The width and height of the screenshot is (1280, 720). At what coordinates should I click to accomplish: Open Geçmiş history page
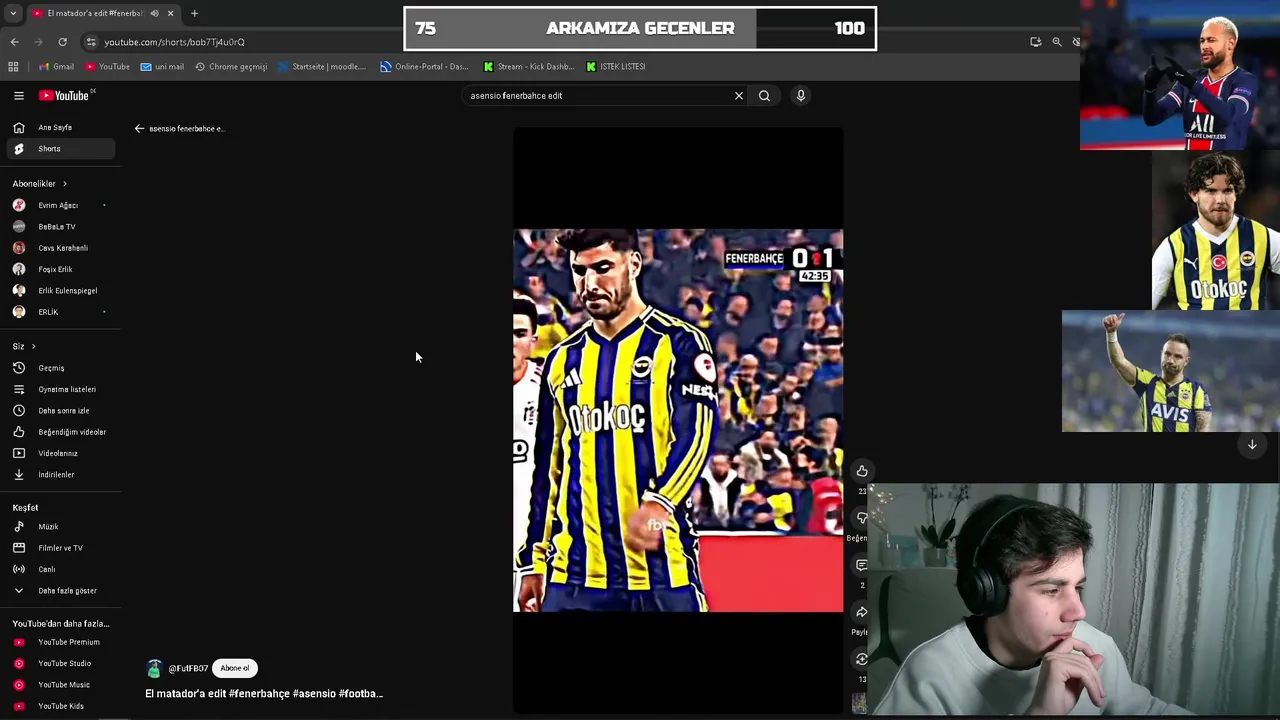(x=60, y=368)
